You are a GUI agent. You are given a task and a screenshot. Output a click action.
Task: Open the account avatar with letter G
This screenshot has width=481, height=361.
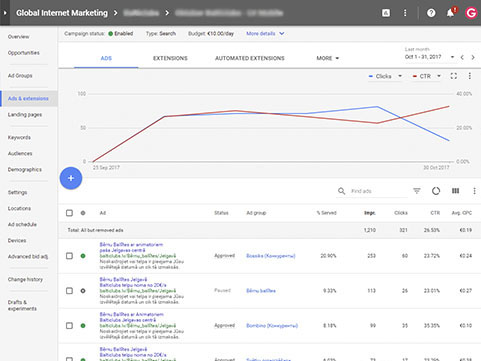(471, 13)
